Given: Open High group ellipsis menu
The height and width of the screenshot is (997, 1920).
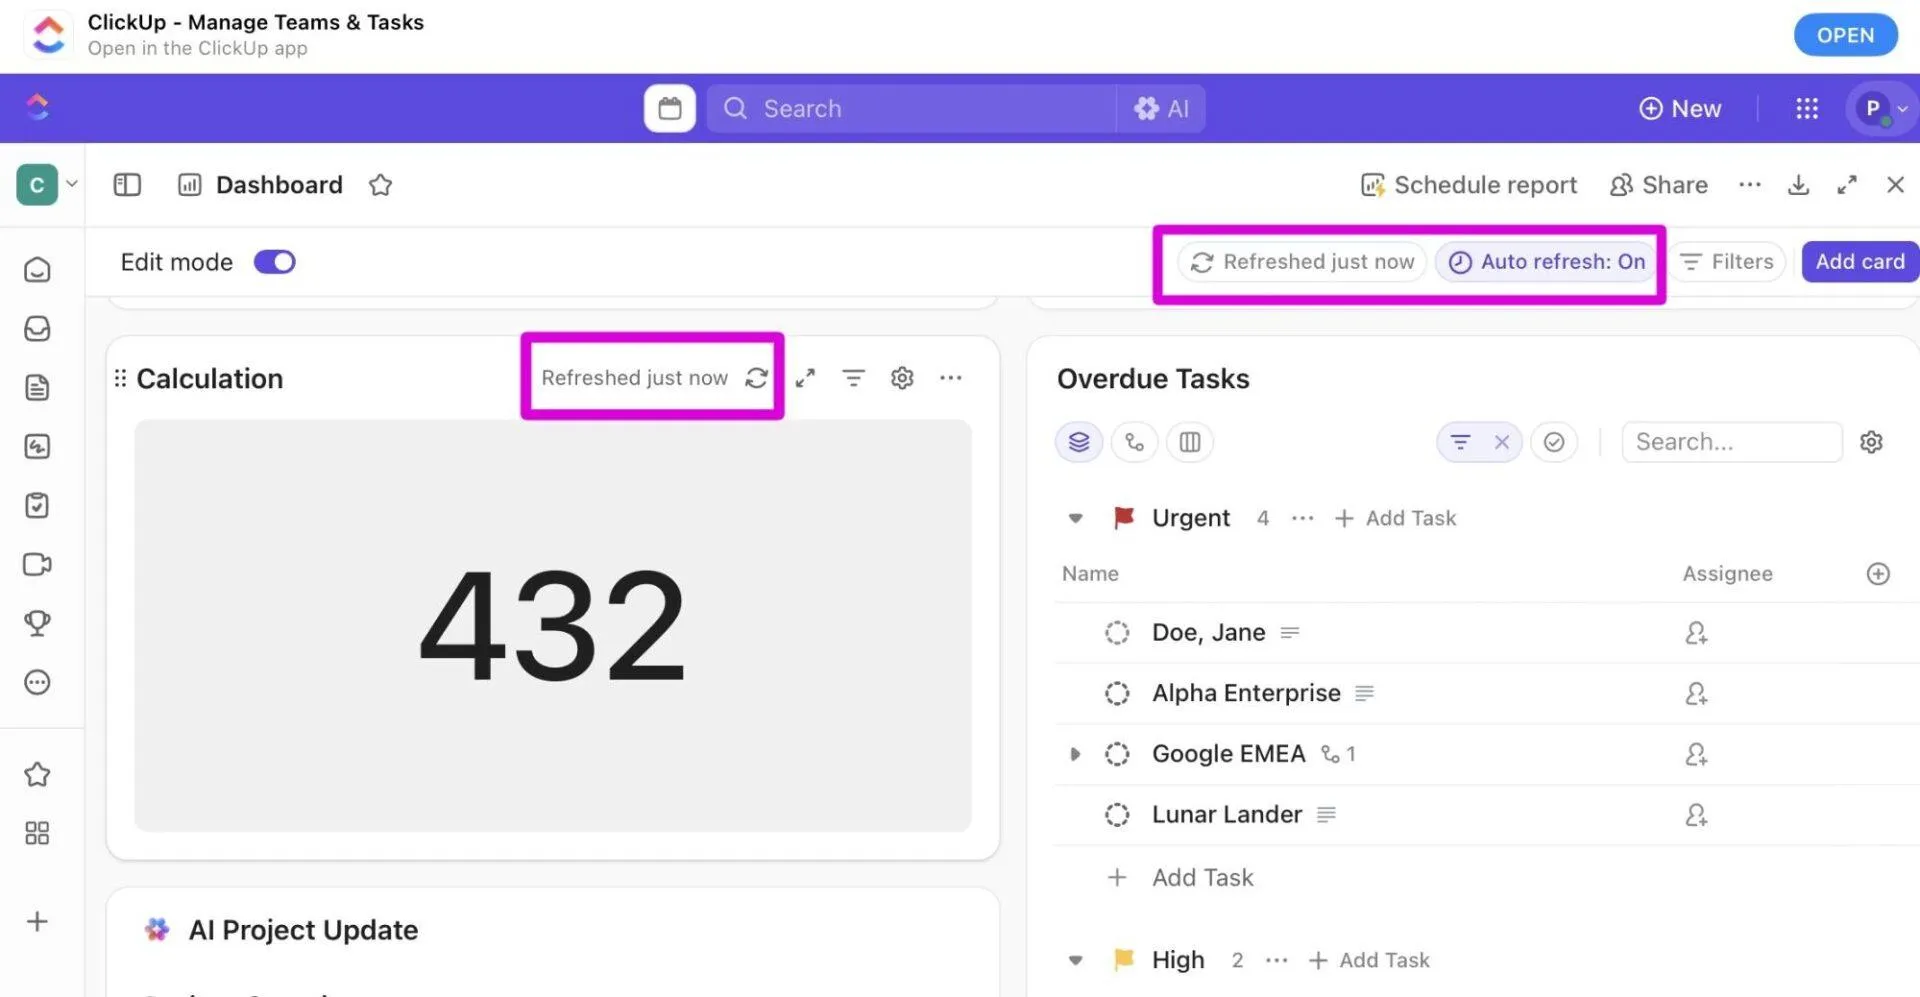Looking at the screenshot, I should click(x=1276, y=960).
